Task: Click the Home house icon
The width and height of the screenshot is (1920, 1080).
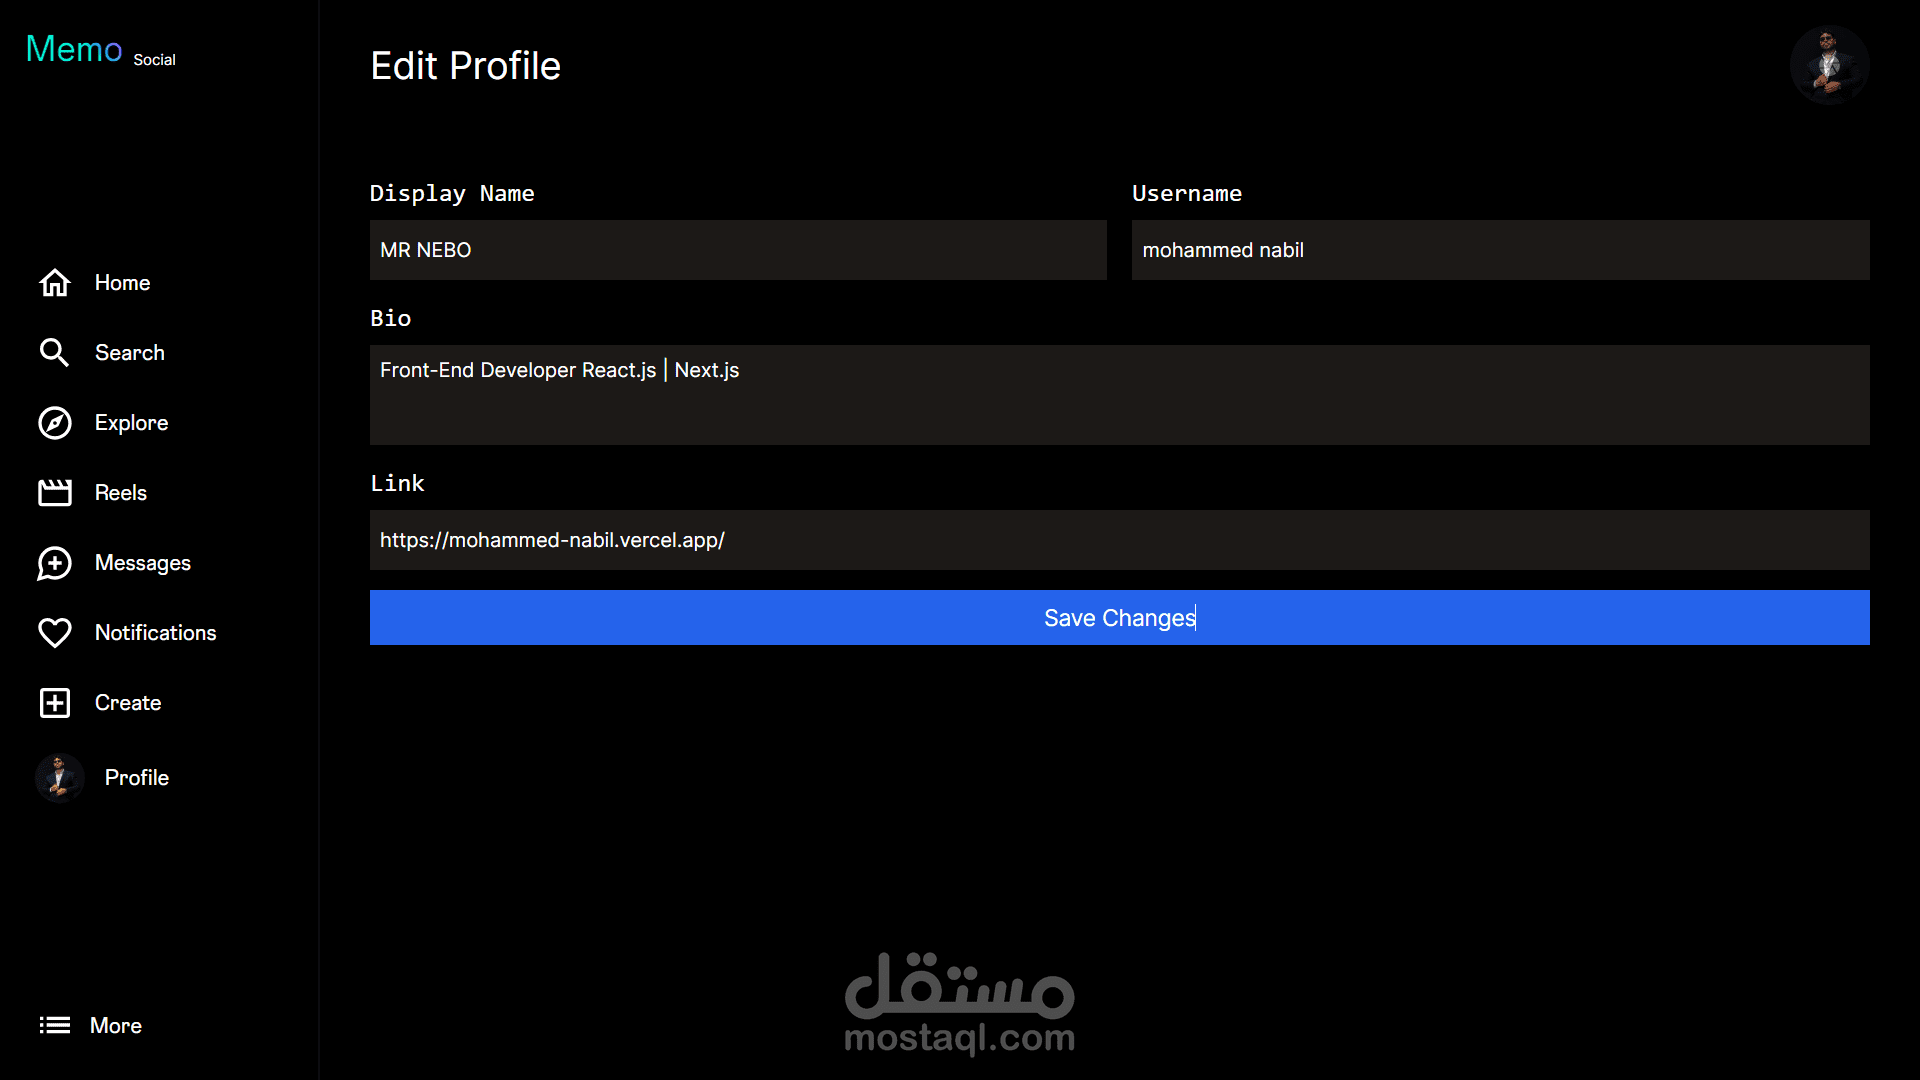Action: click(55, 283)
